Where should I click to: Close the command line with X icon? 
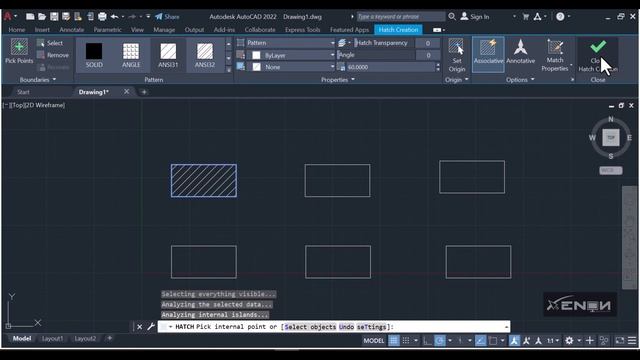[x=140, y=327]
